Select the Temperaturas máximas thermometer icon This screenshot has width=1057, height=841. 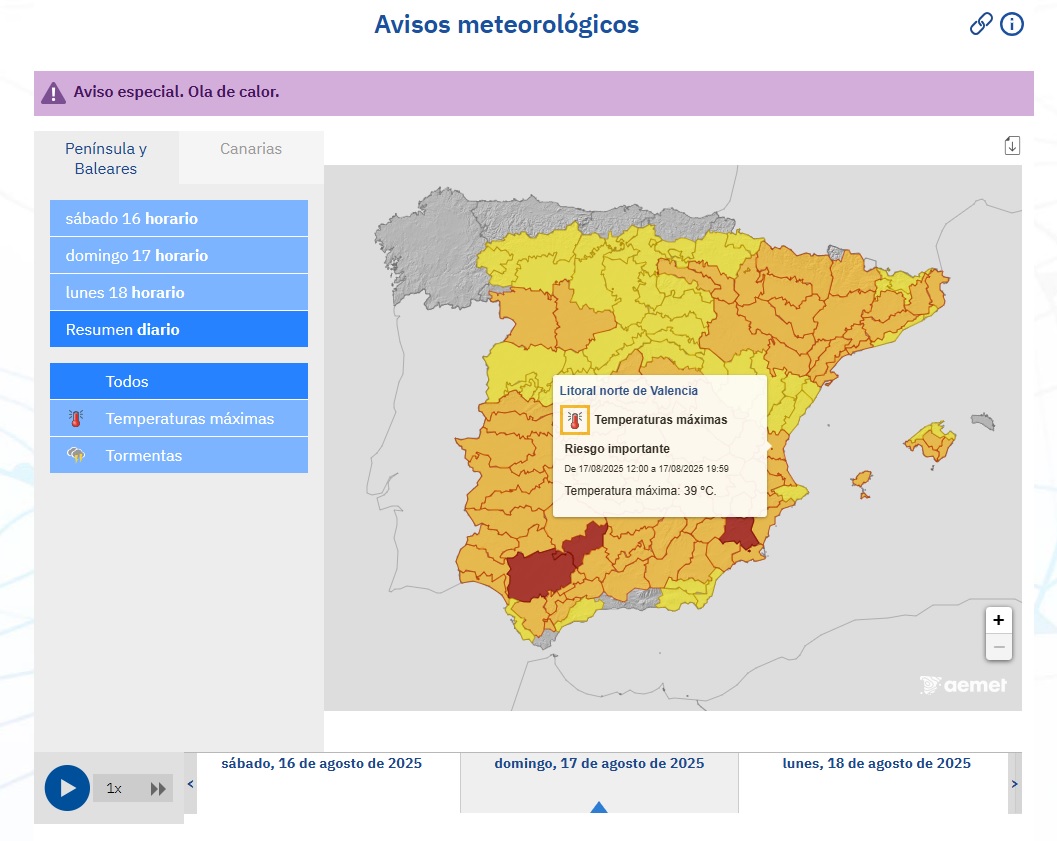point(75,418)
